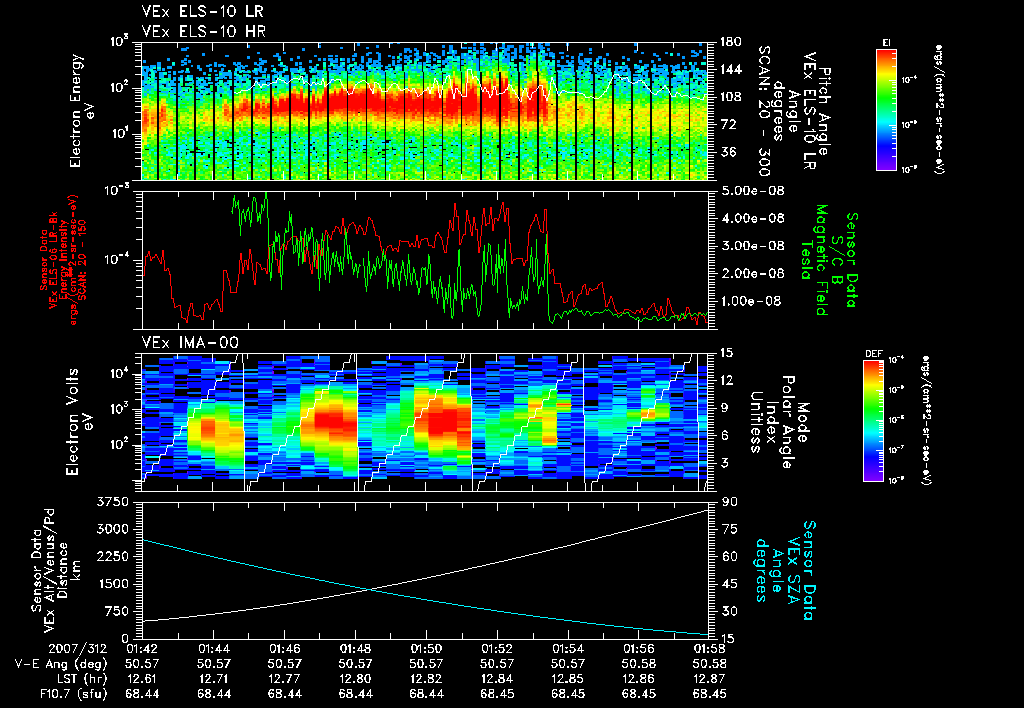Click the '01:50' time tick label
The image size is (1024, 708).
(x=426, y=649)
